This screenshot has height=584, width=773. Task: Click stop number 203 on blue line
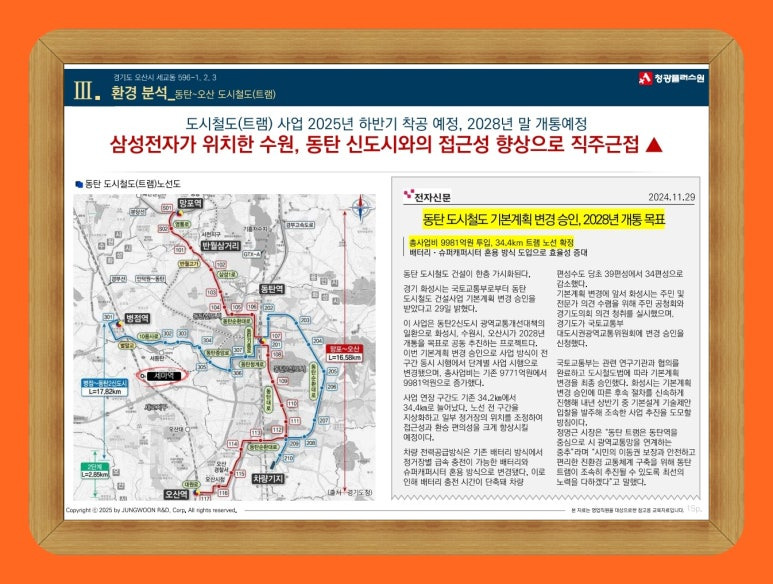click(x=305, y=320)
